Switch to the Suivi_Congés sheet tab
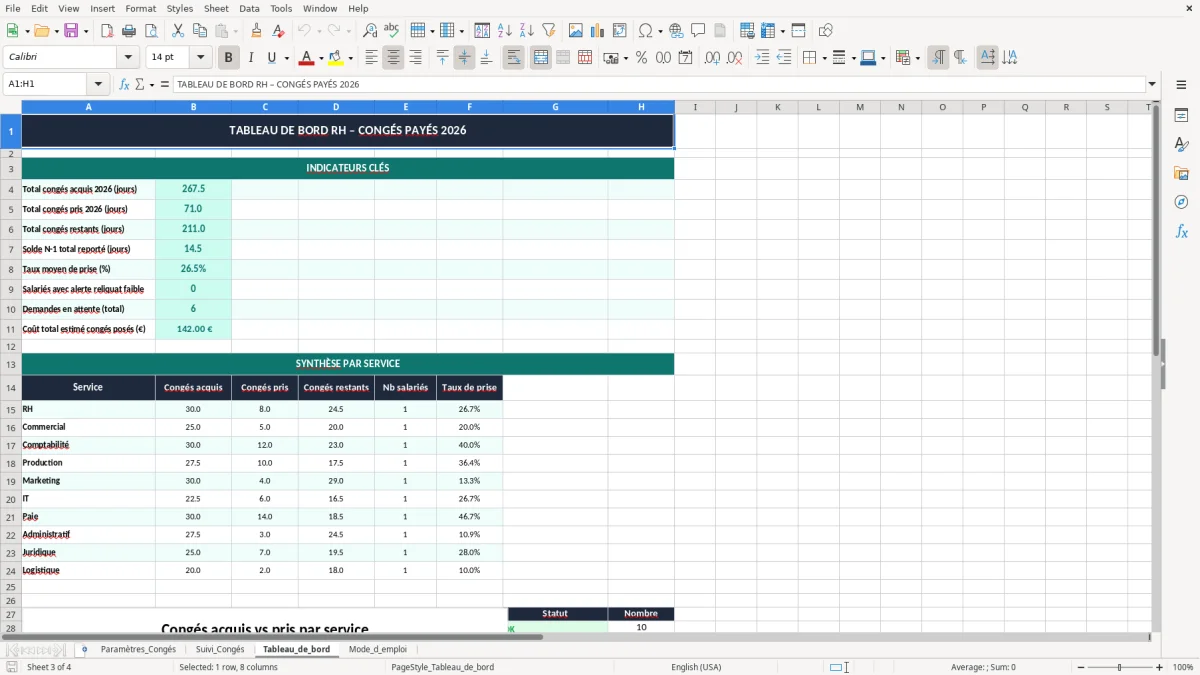 [220, 649]
